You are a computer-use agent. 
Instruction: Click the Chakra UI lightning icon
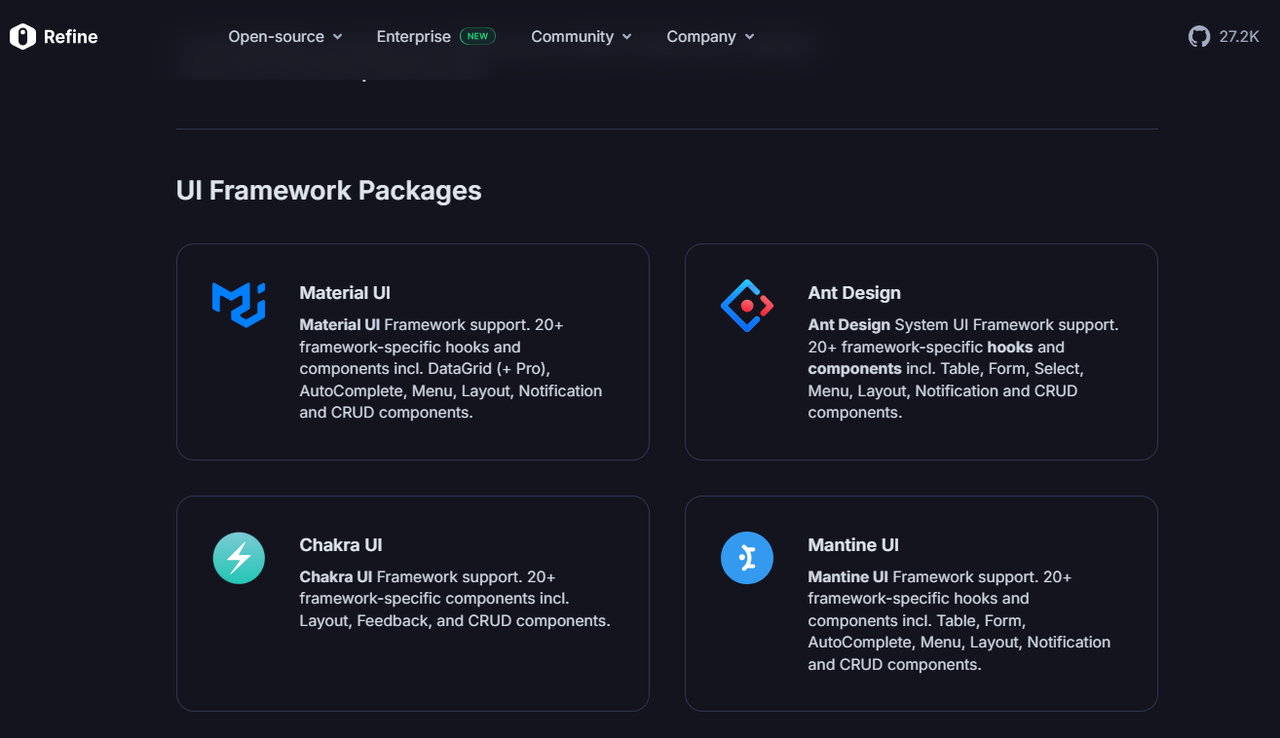tap(238, 557)
